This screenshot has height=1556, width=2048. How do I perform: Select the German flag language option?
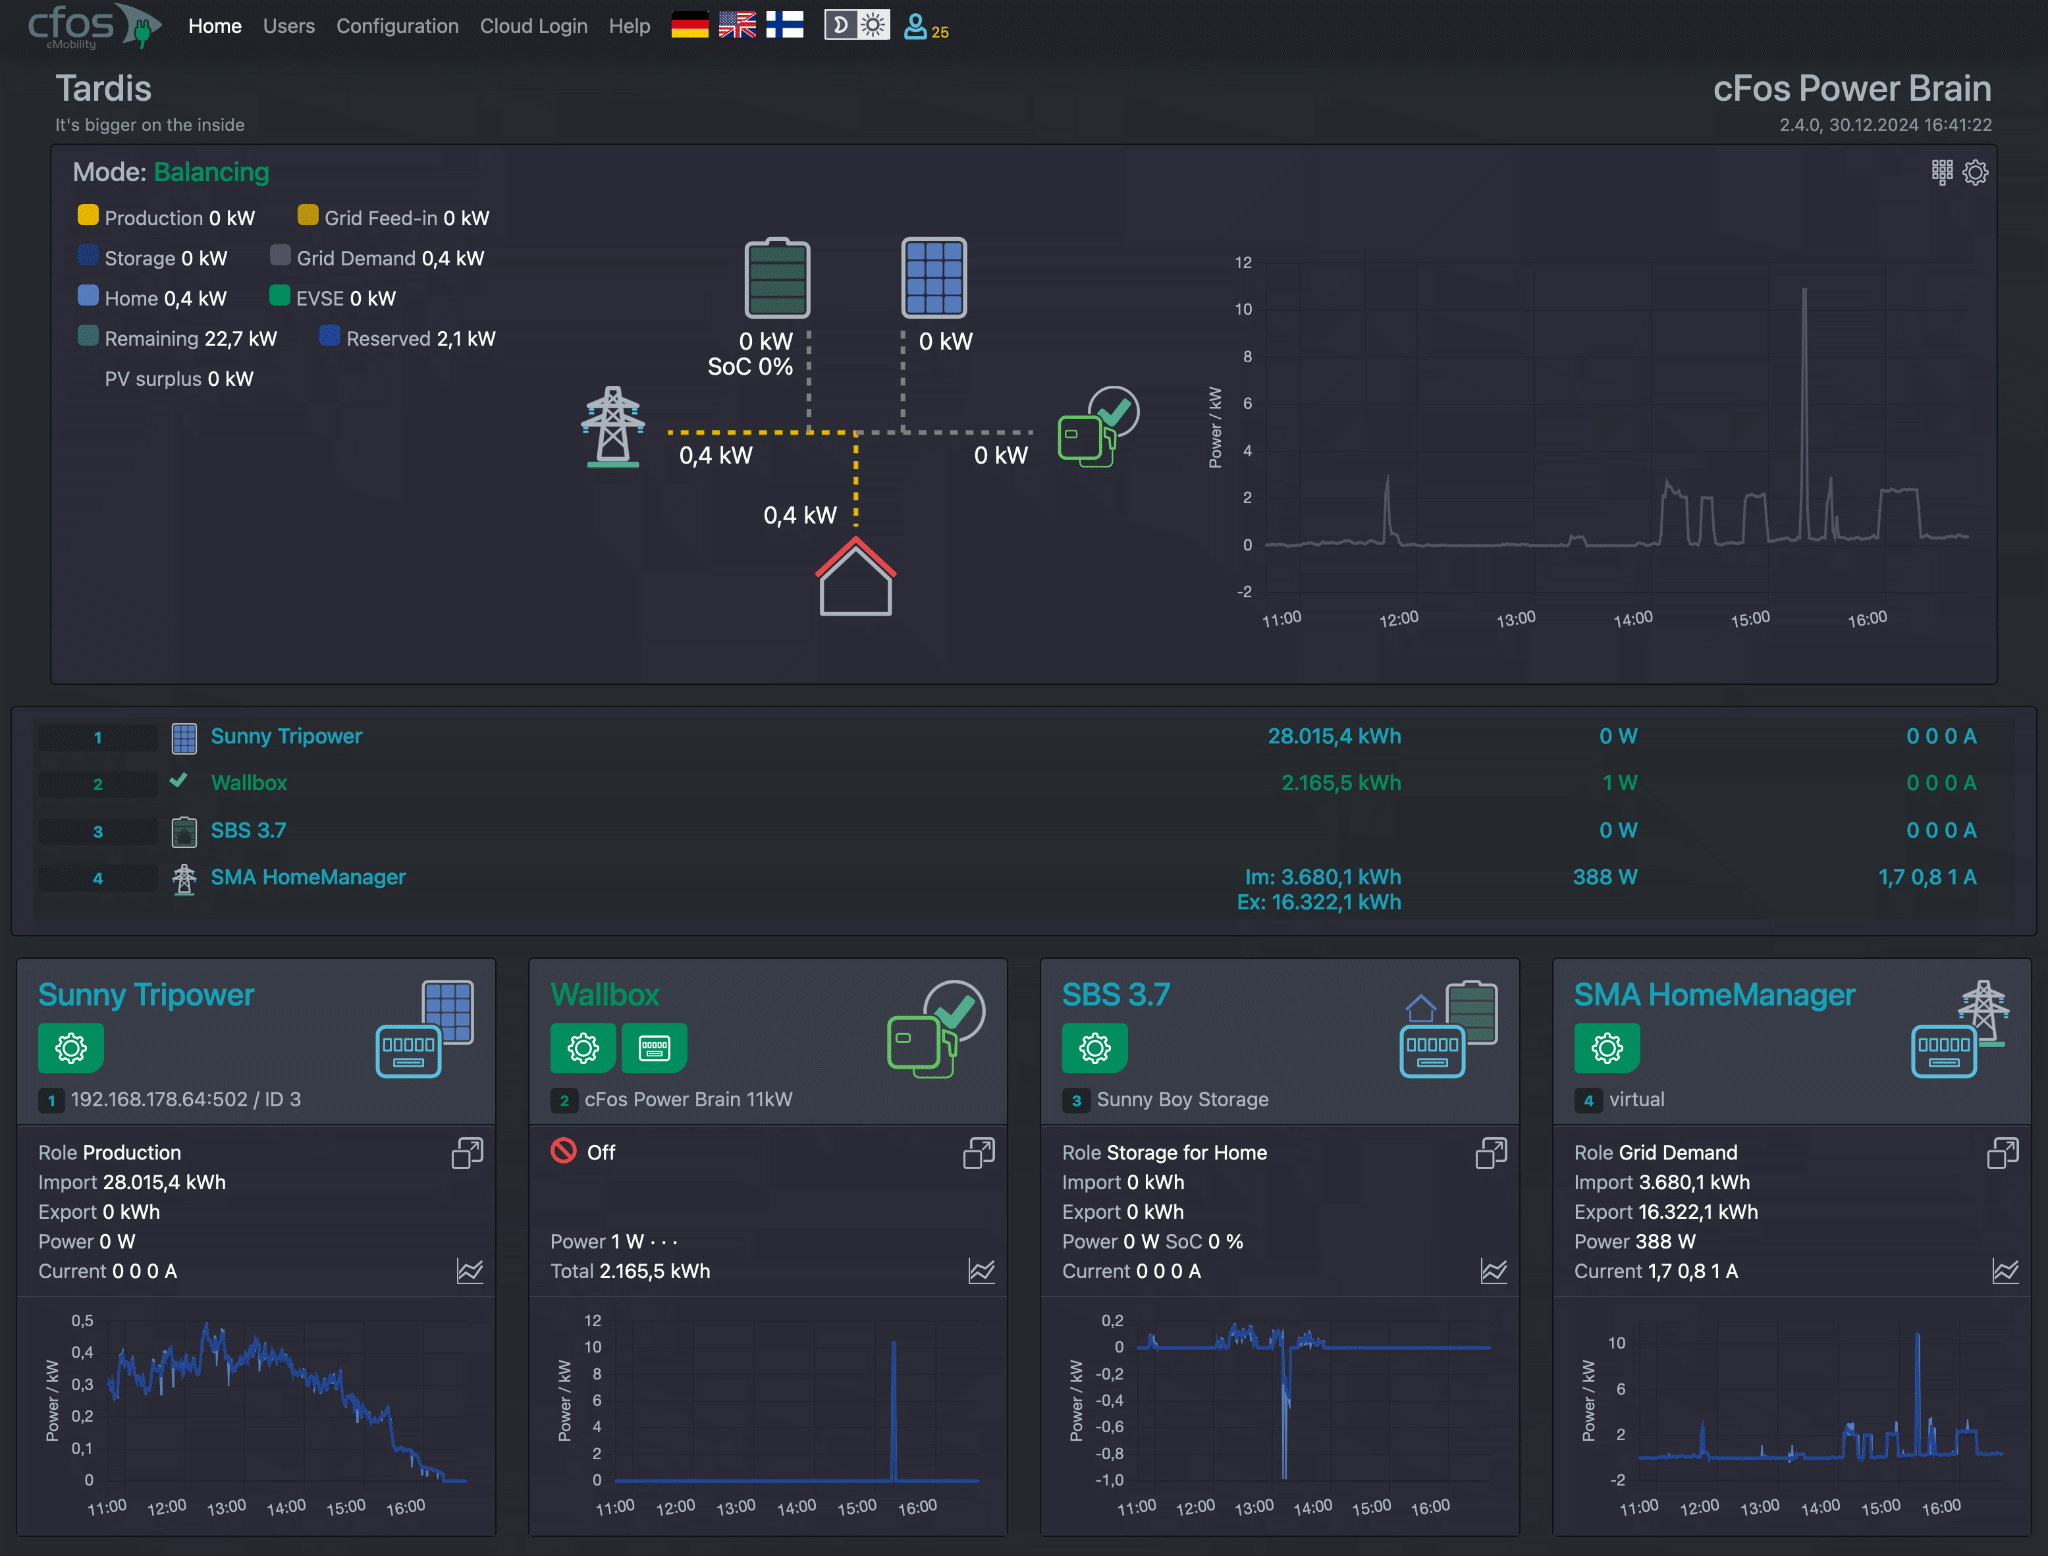(x=689, y=25)
